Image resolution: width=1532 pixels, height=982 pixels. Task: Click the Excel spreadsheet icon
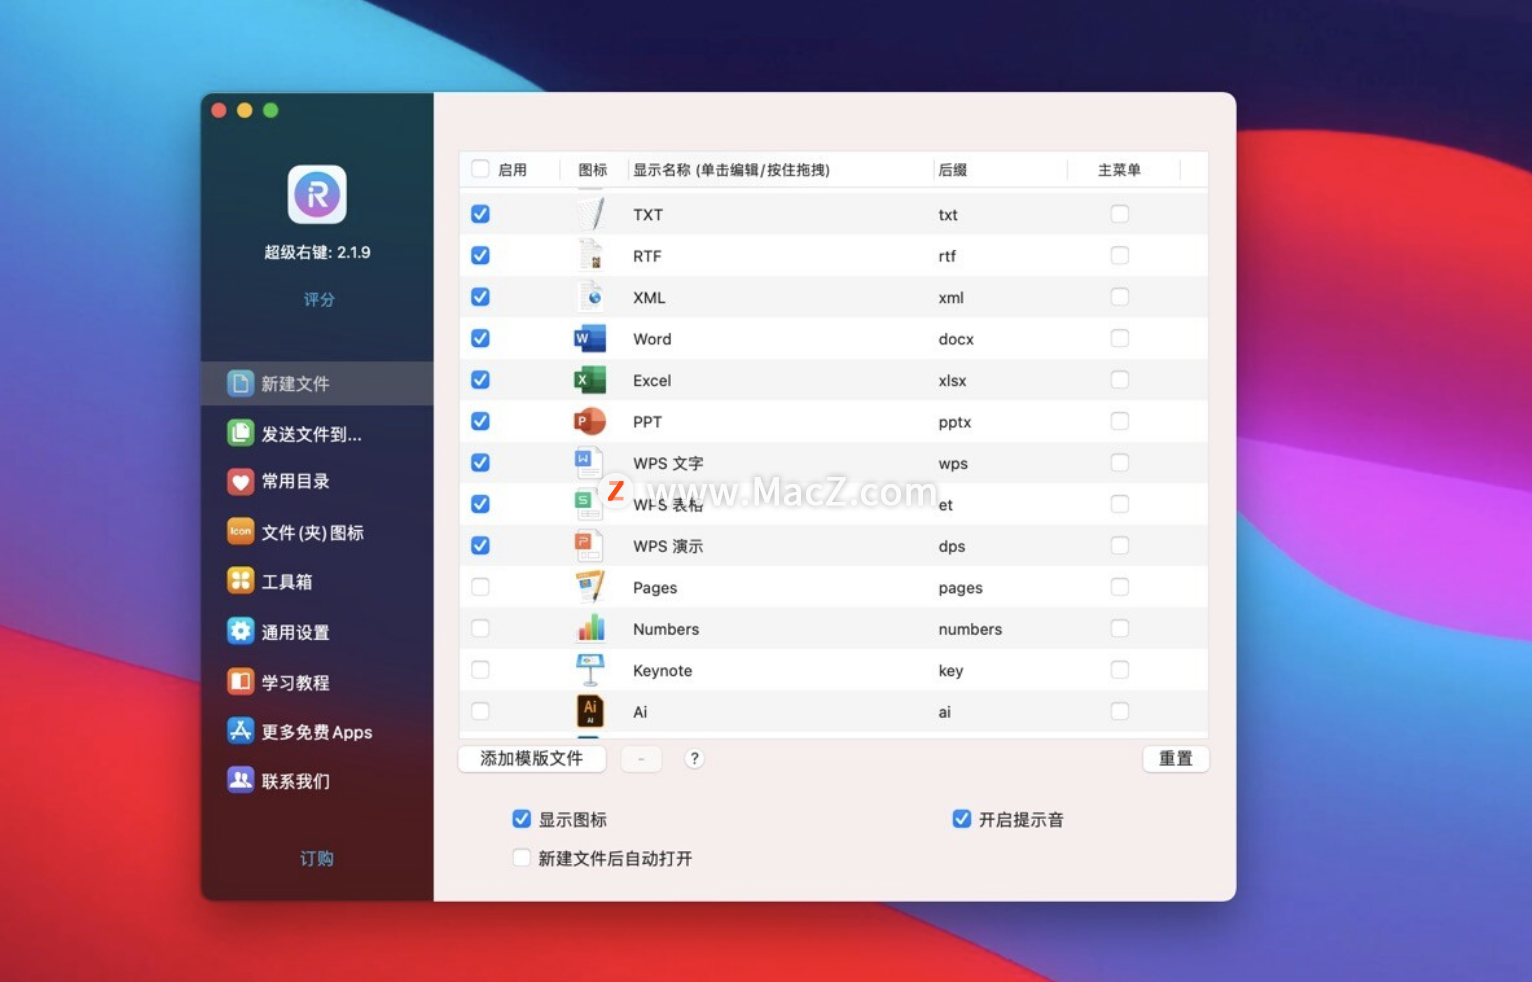pos(590,380)
